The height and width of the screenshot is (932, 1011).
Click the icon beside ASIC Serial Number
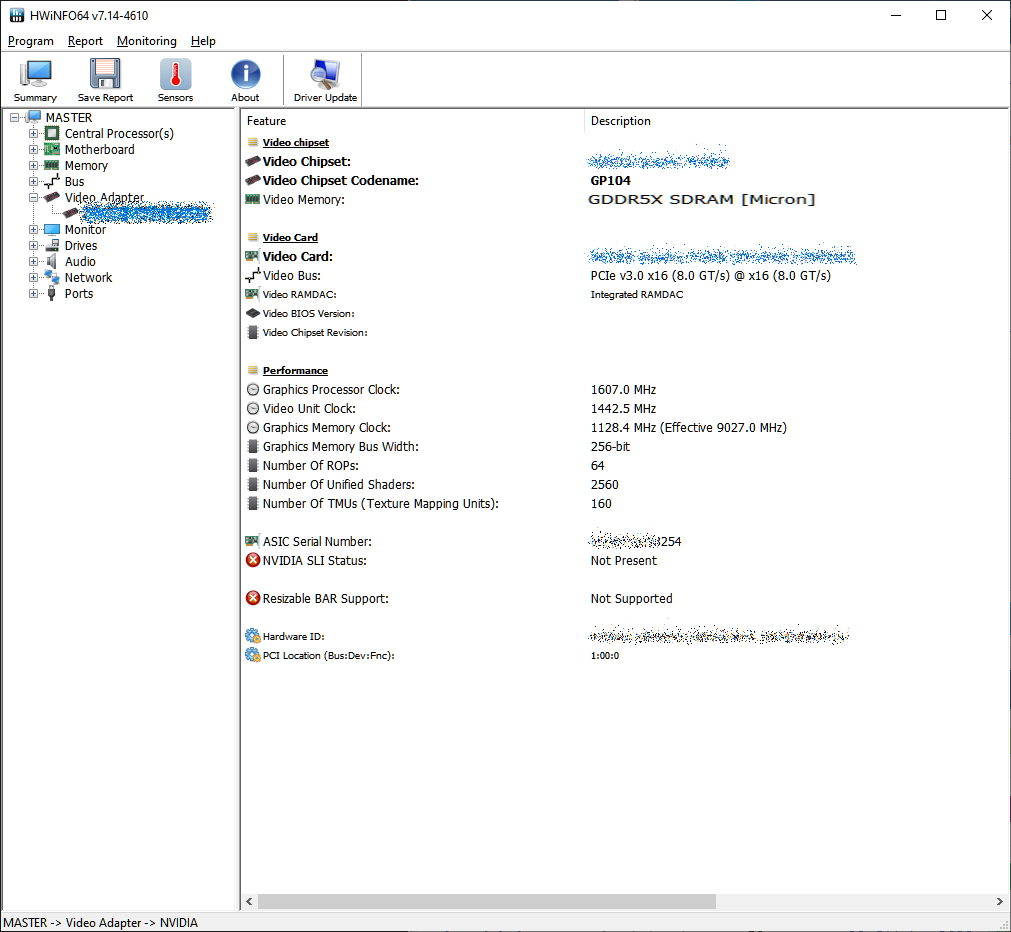[253, 541]
